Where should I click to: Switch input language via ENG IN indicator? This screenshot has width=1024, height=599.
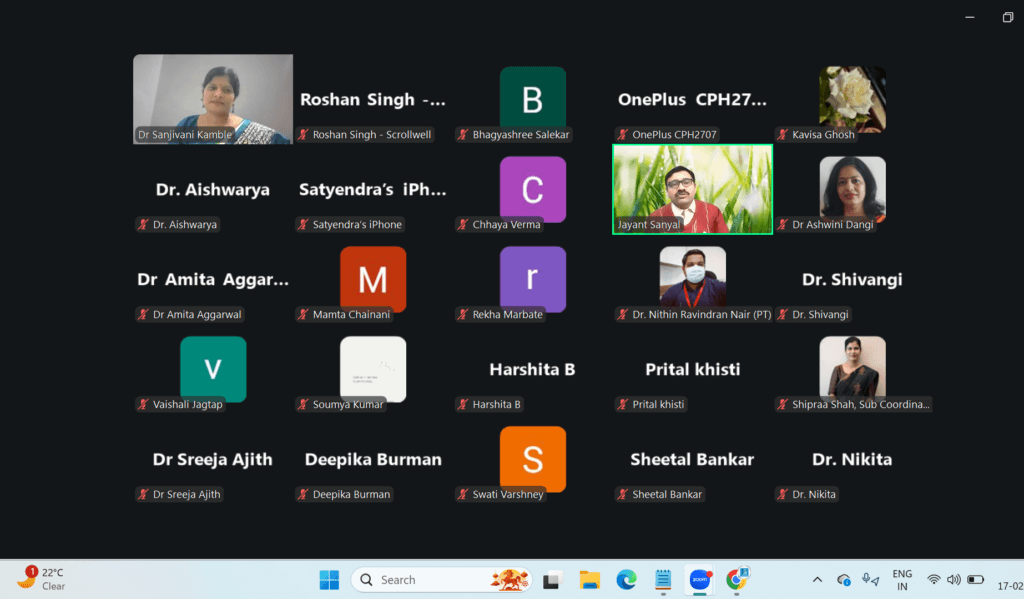pyautogui.click(x=902, y=580)
